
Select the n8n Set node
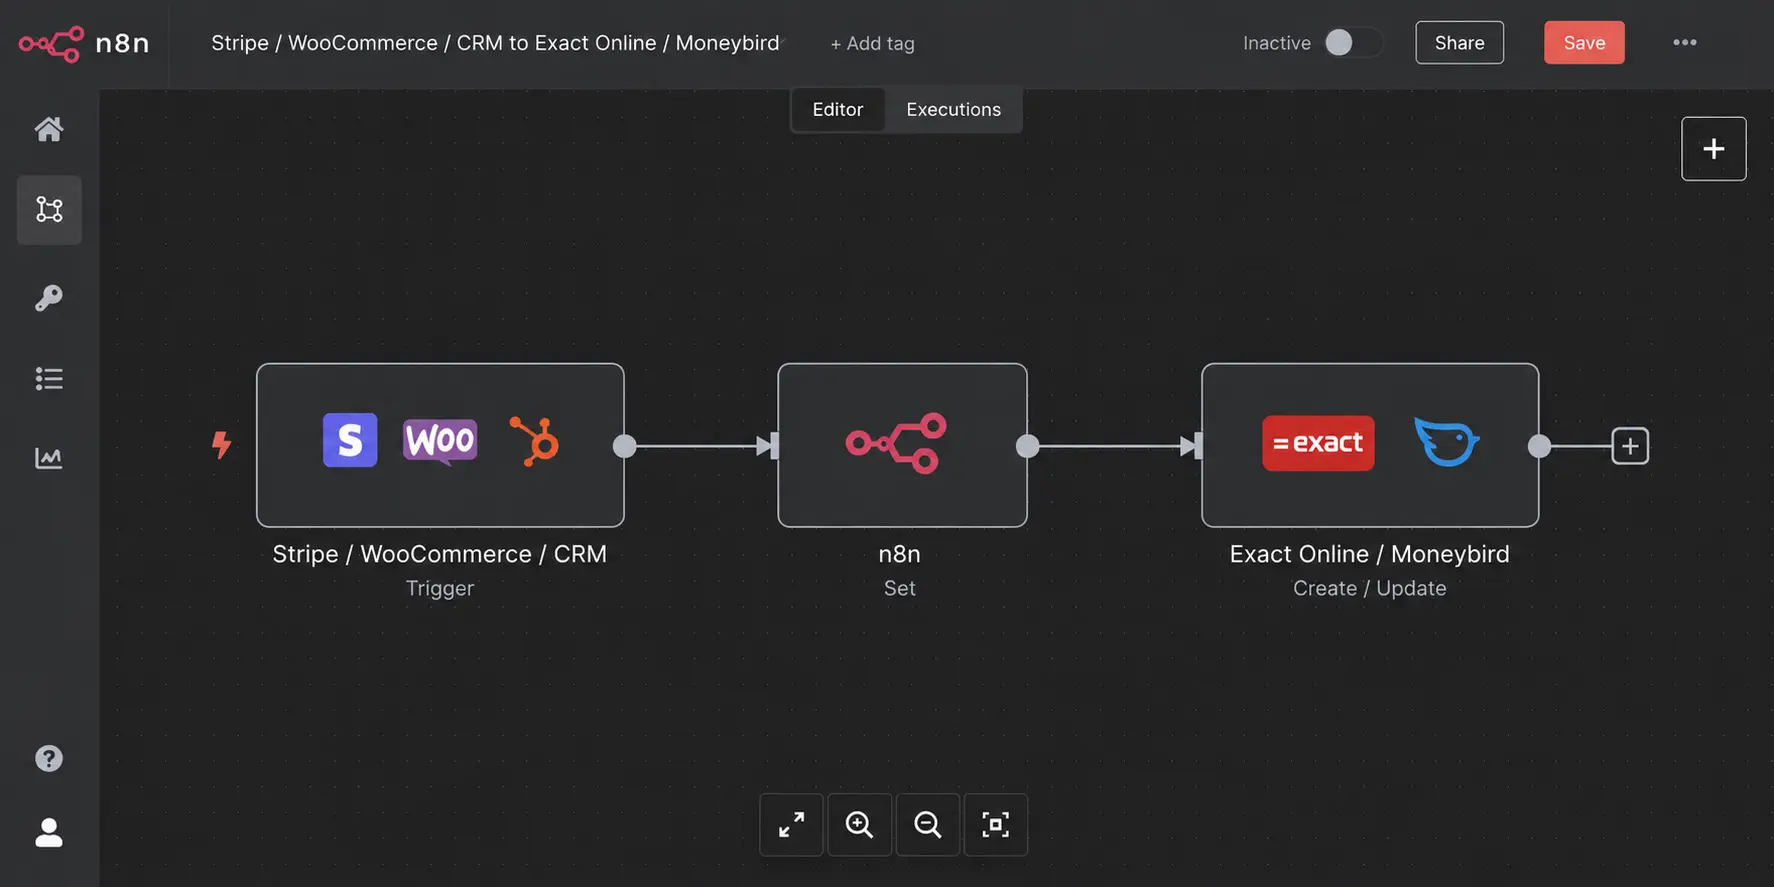(x=902, y=445)
